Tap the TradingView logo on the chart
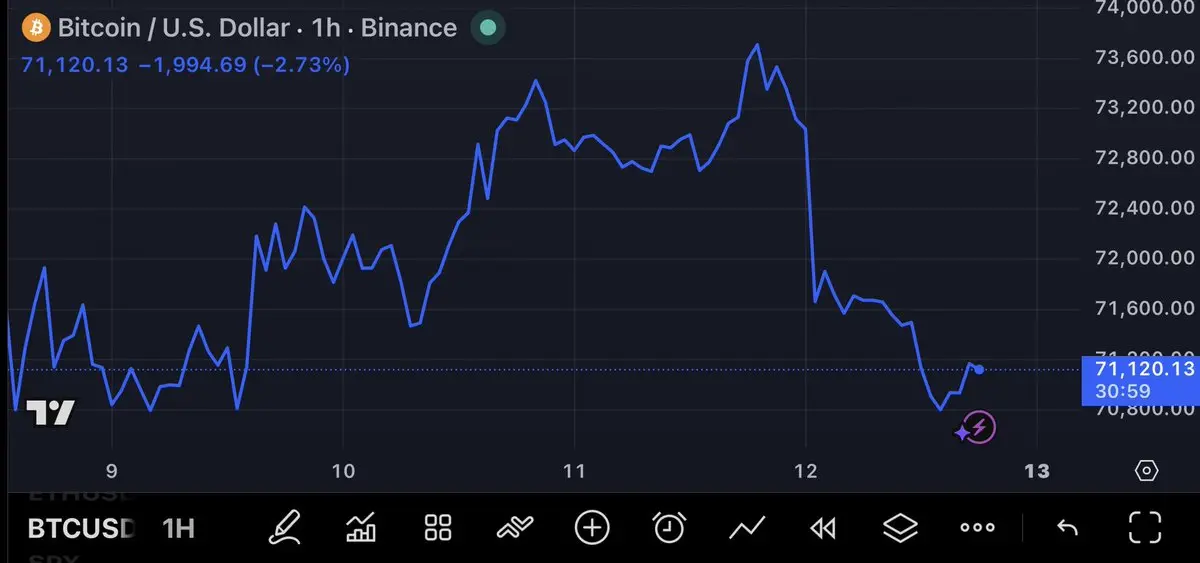 (x=50, y=413)
